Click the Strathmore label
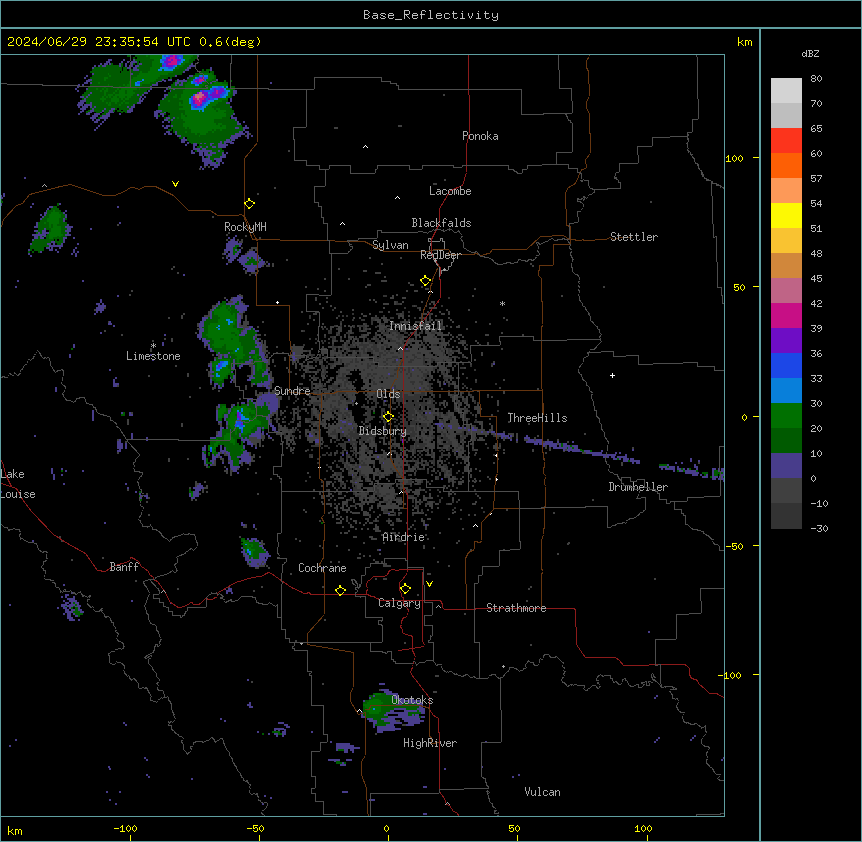Image resolution: width=862 pixels, height=842 pixels. point(516,608)
